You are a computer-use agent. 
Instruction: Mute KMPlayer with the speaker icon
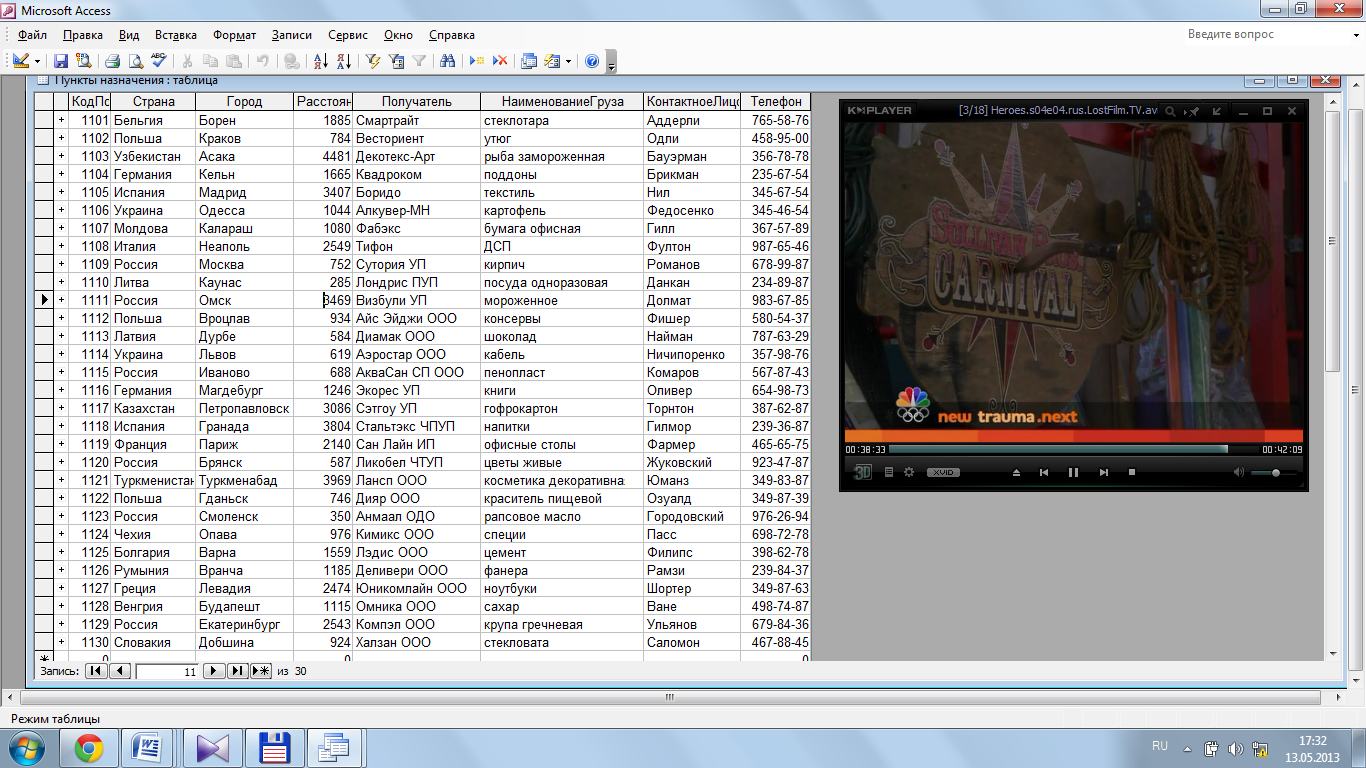[1239, 472]
